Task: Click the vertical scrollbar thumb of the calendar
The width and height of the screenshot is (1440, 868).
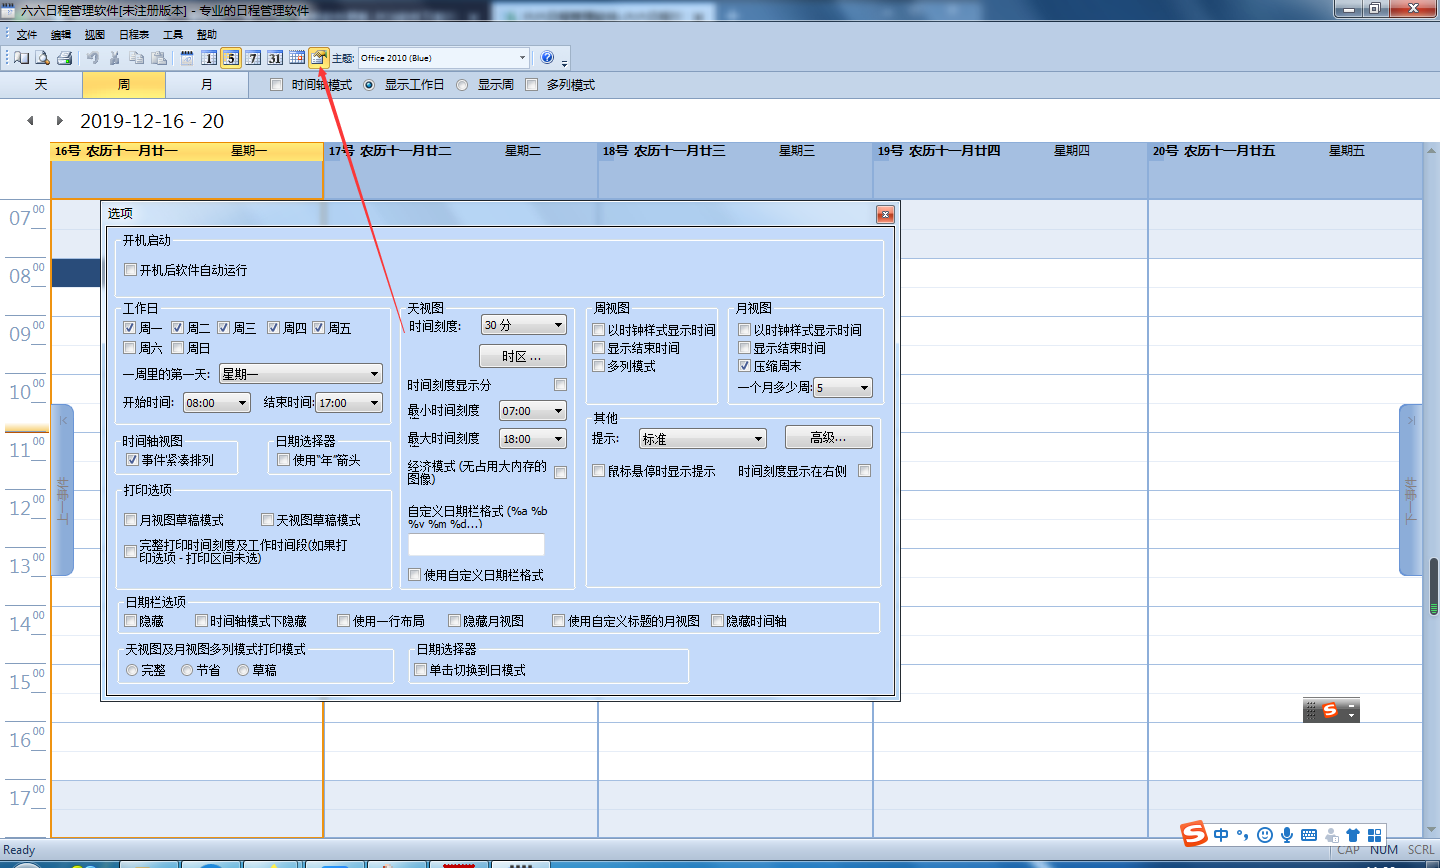Action: coord(1433,585)
